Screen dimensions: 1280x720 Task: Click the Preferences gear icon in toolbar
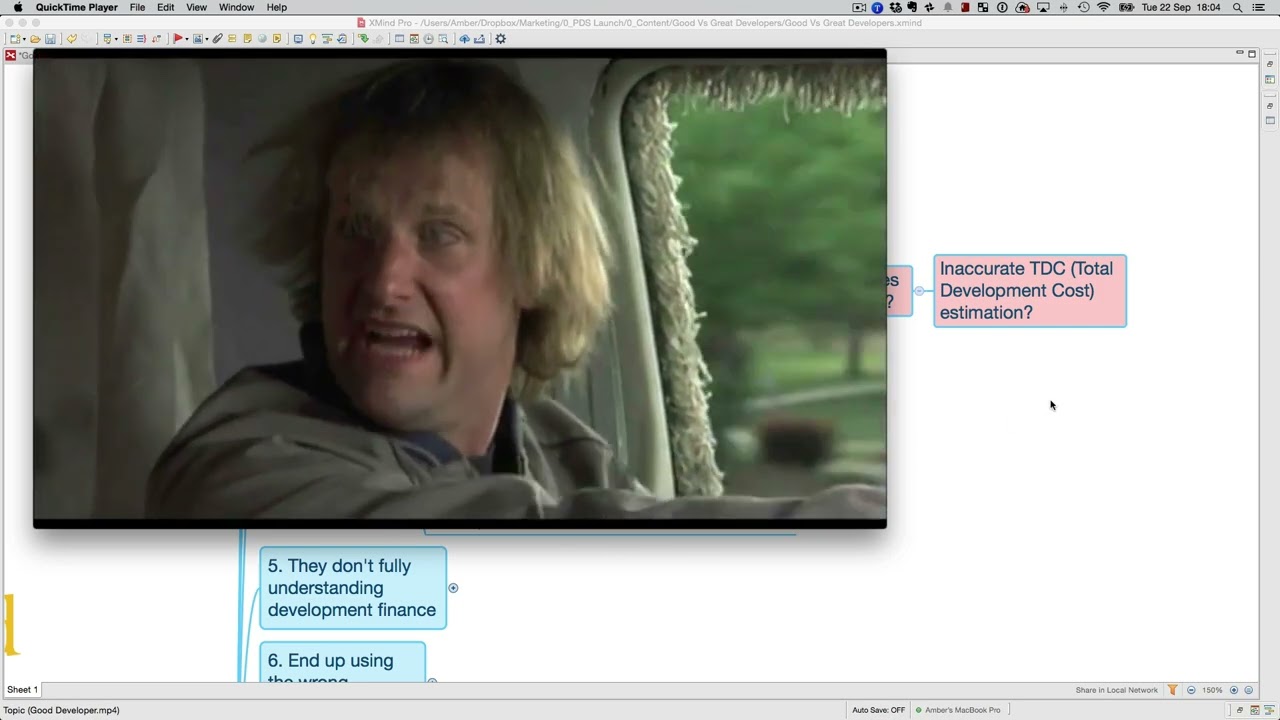click(x=500, y=39)
